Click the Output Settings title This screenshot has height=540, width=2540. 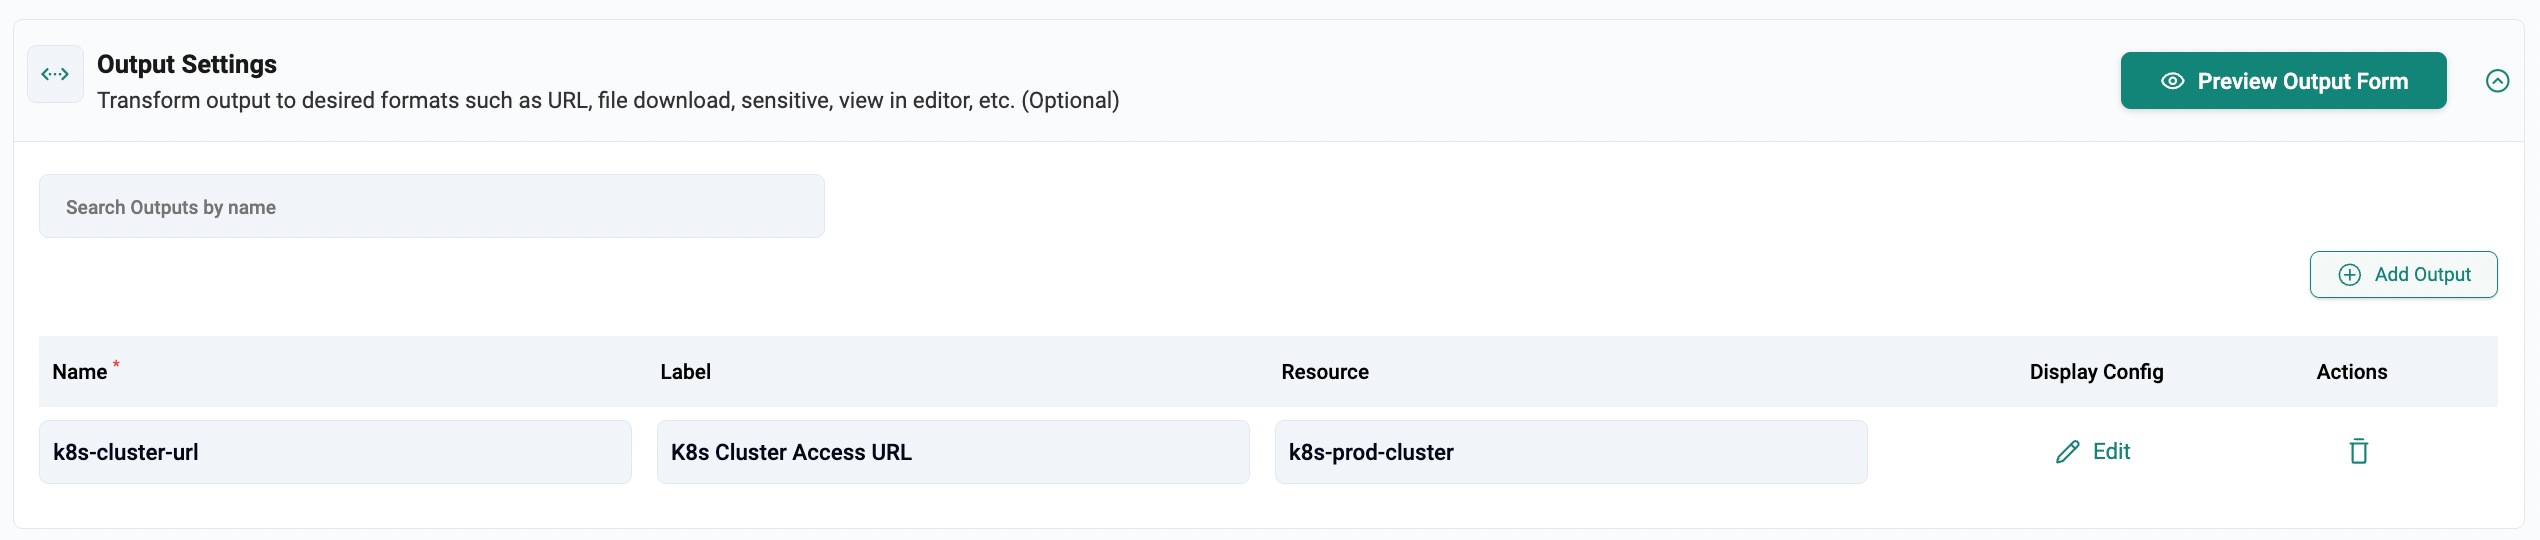(187, 64)
